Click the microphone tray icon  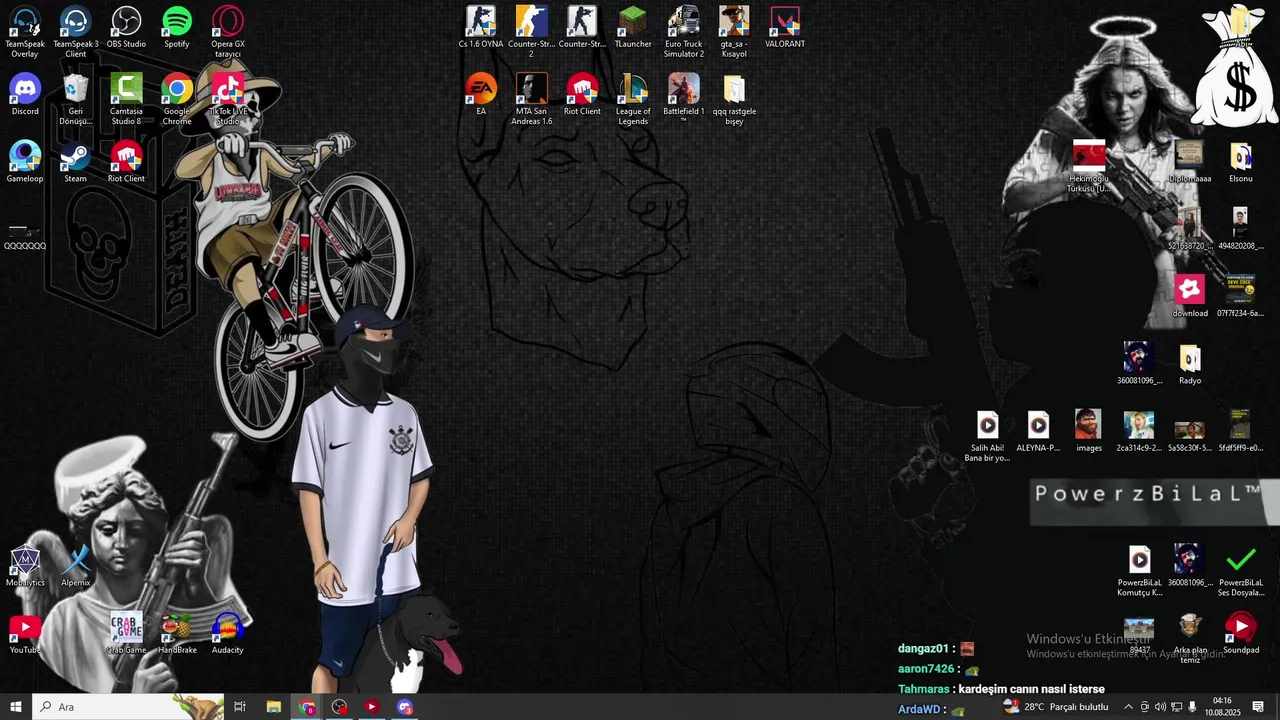click(1192, 707)
